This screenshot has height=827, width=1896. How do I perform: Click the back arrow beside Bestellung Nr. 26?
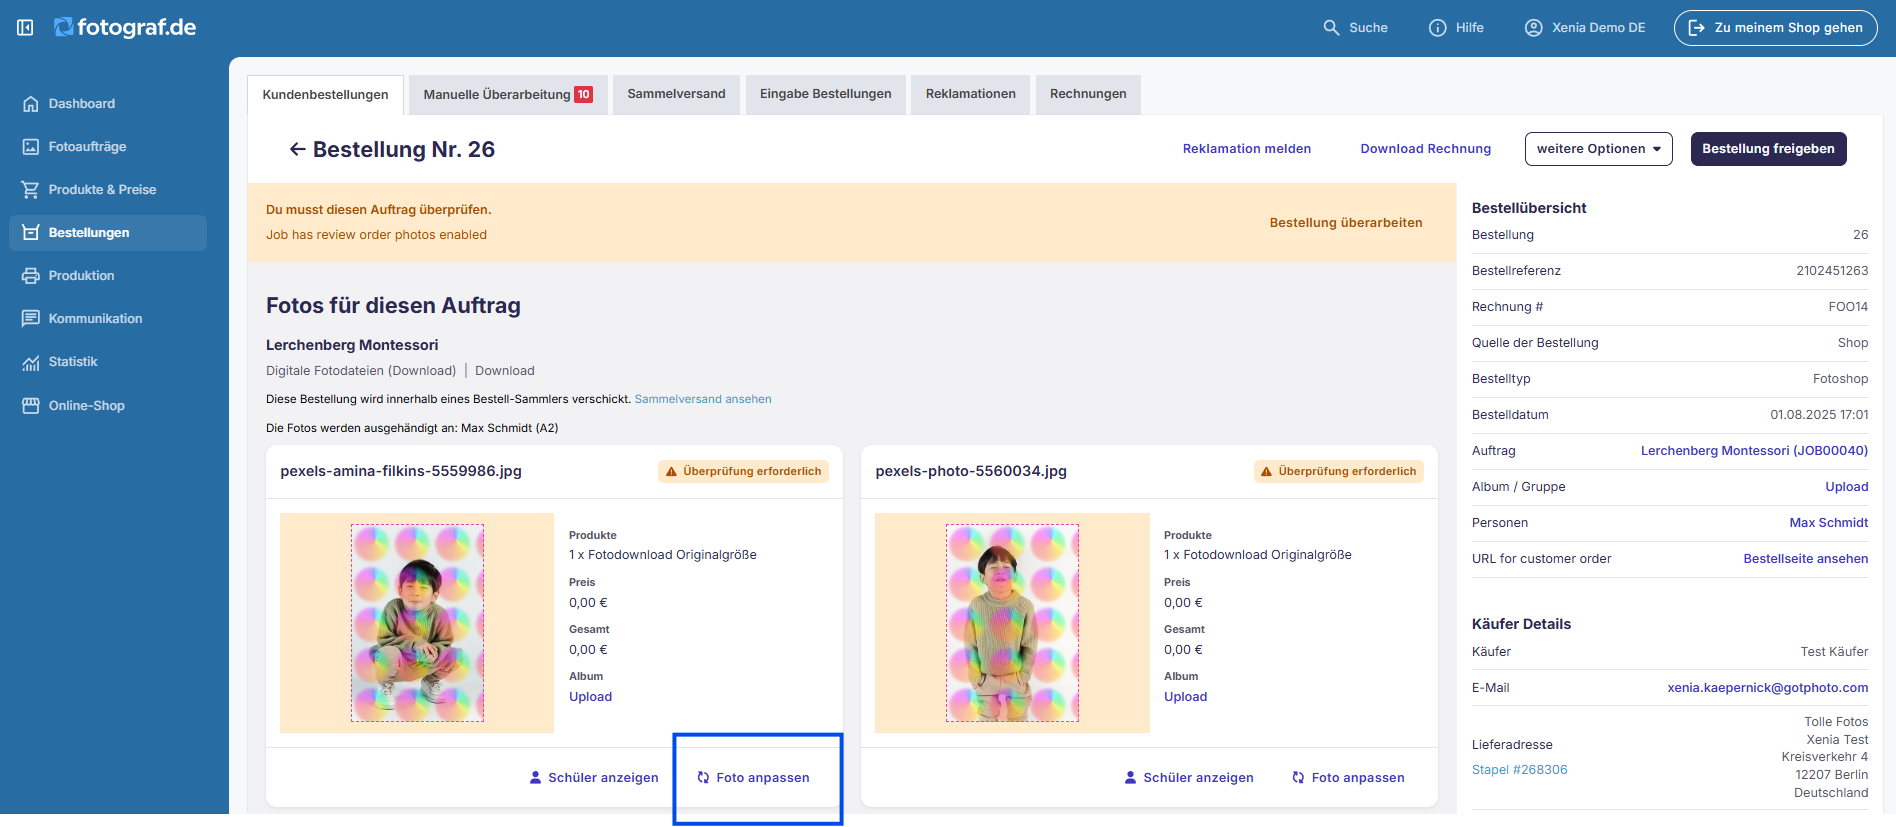pos(297,149)
